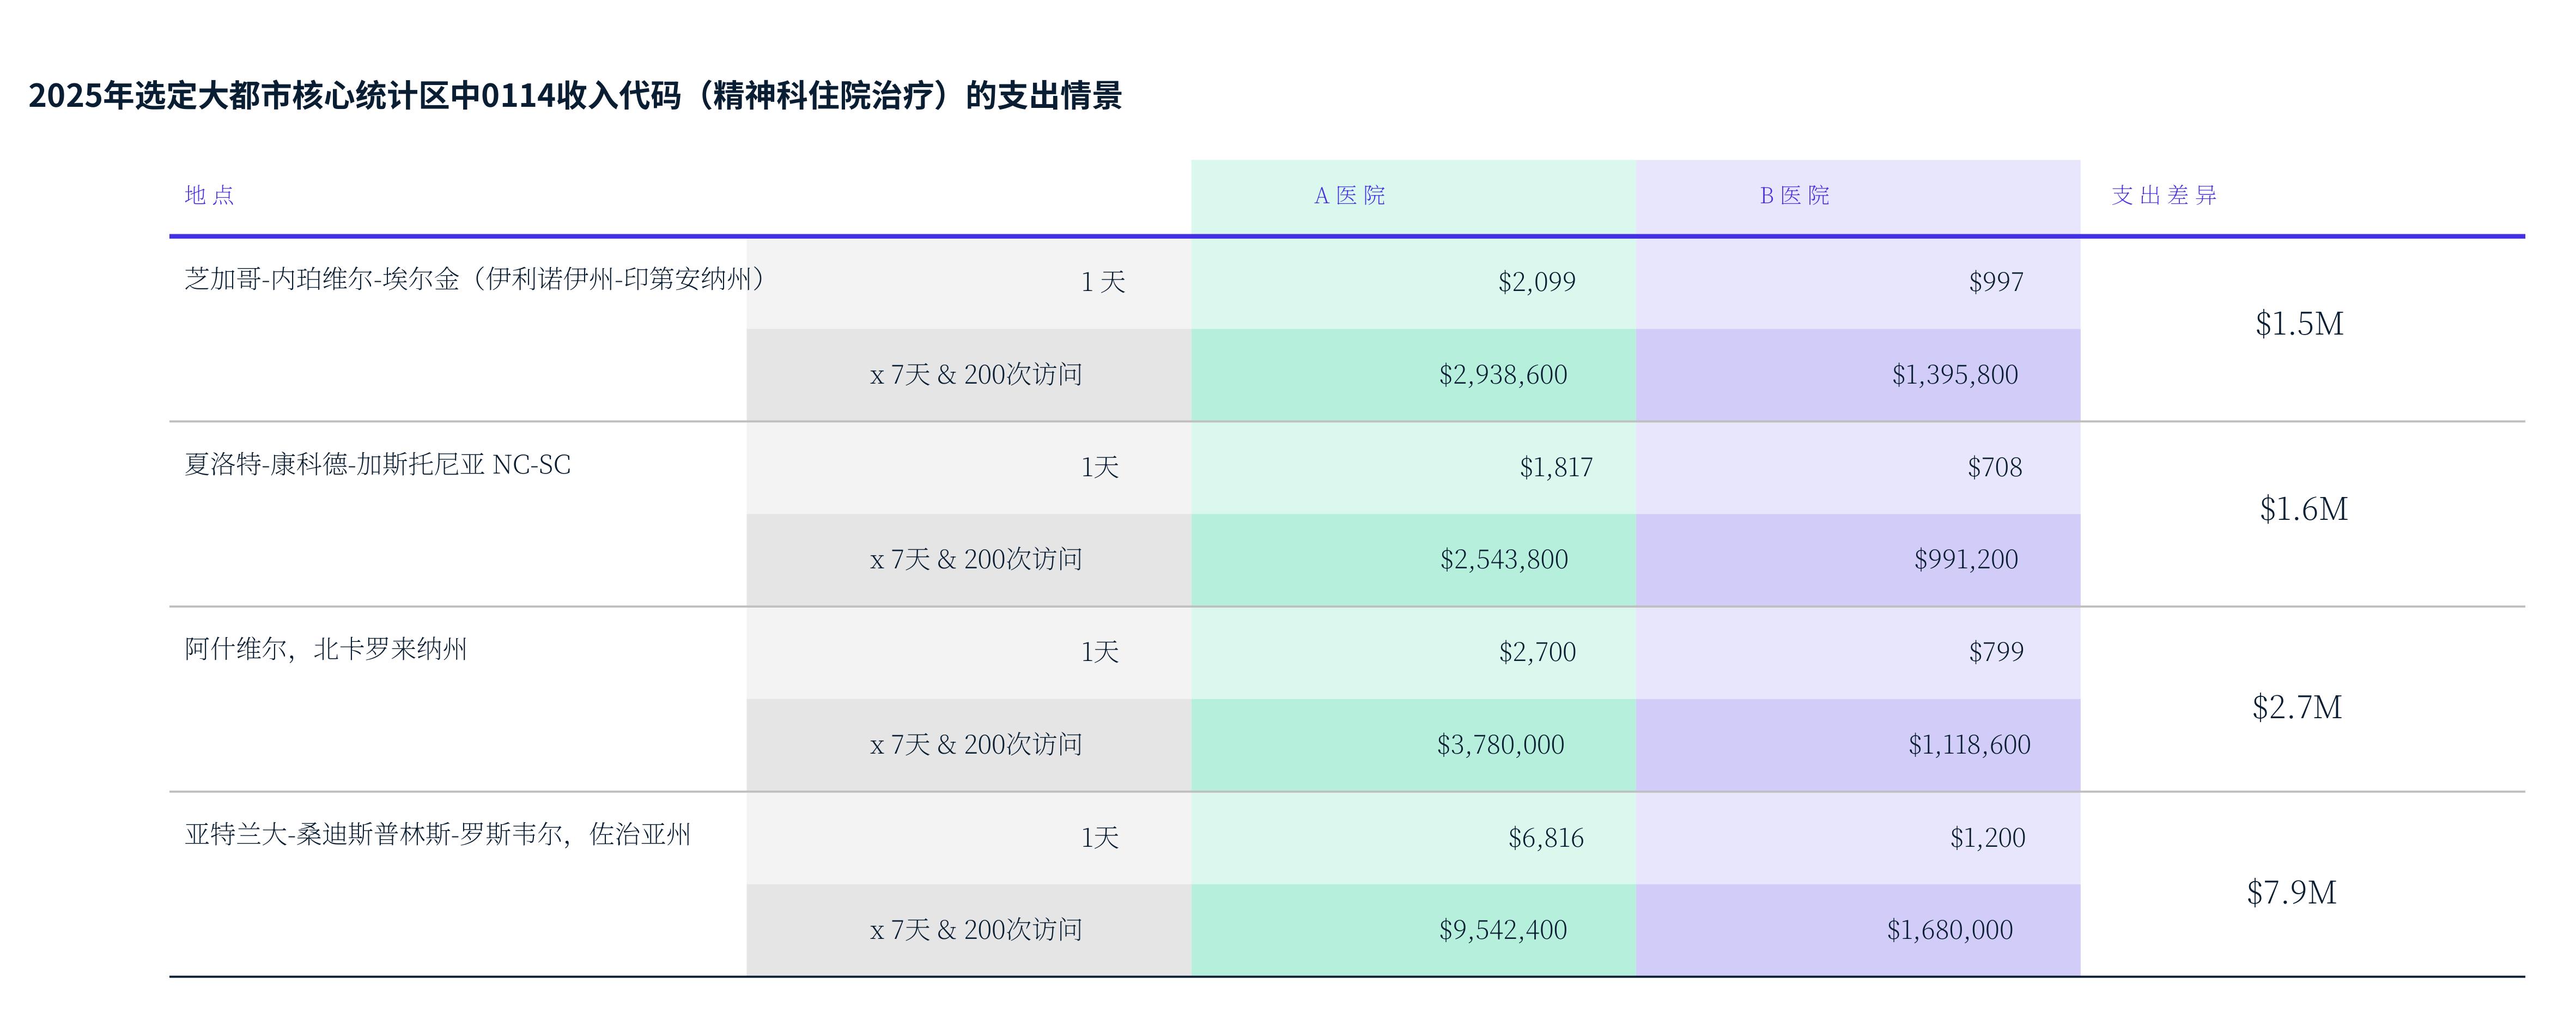Image resolution: width=2576 pixels, height=1013 pixels.
Task: Click the 1天 label in the Asheville row
Action: click(1099, 652)
